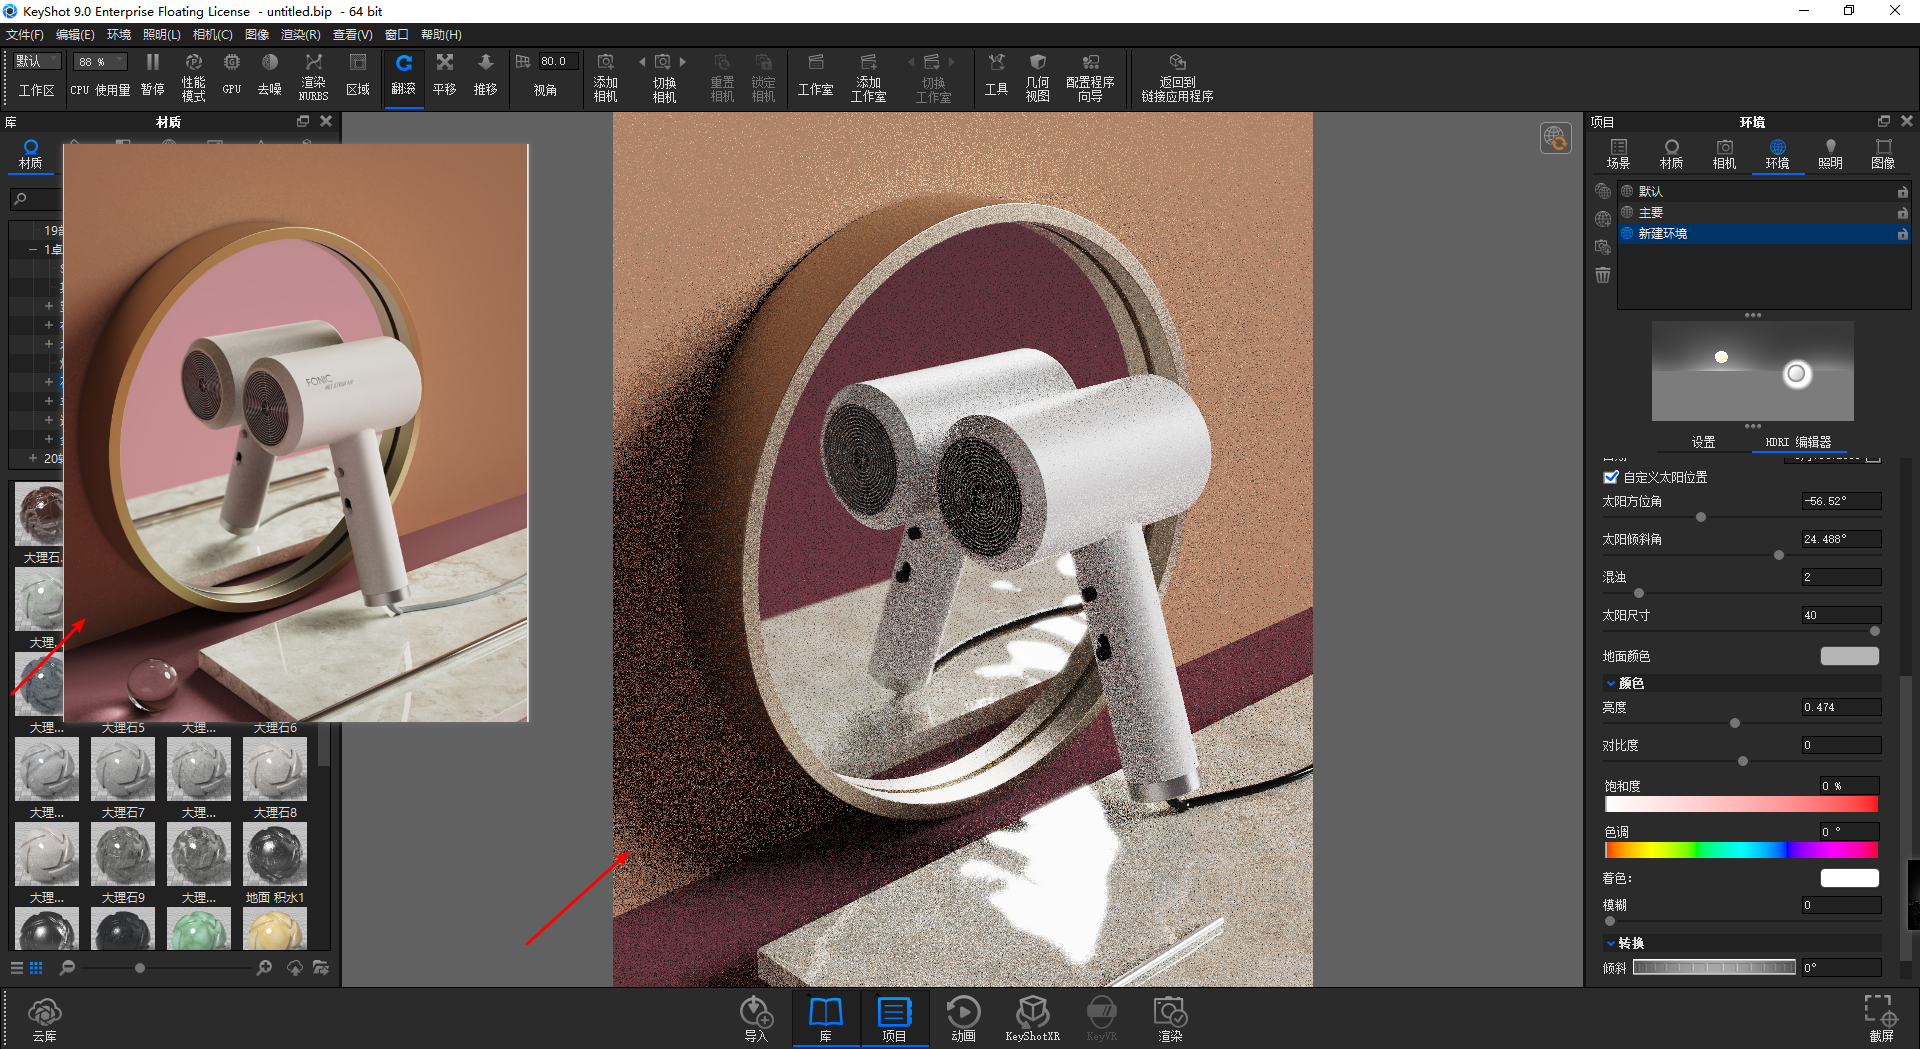1920x1049 pixels.
Task: Open the 文件(F) menu
Action: (25, 35)
